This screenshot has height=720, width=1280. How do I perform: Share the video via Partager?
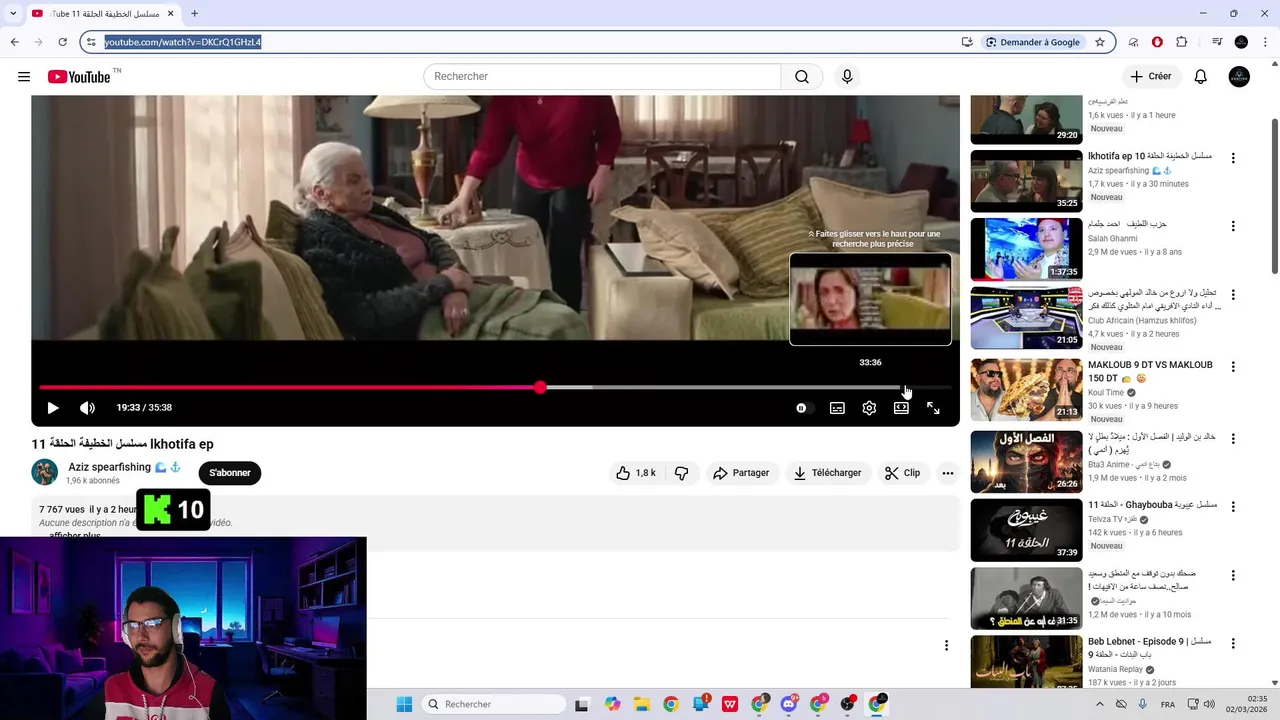click(x=741, y=473)
